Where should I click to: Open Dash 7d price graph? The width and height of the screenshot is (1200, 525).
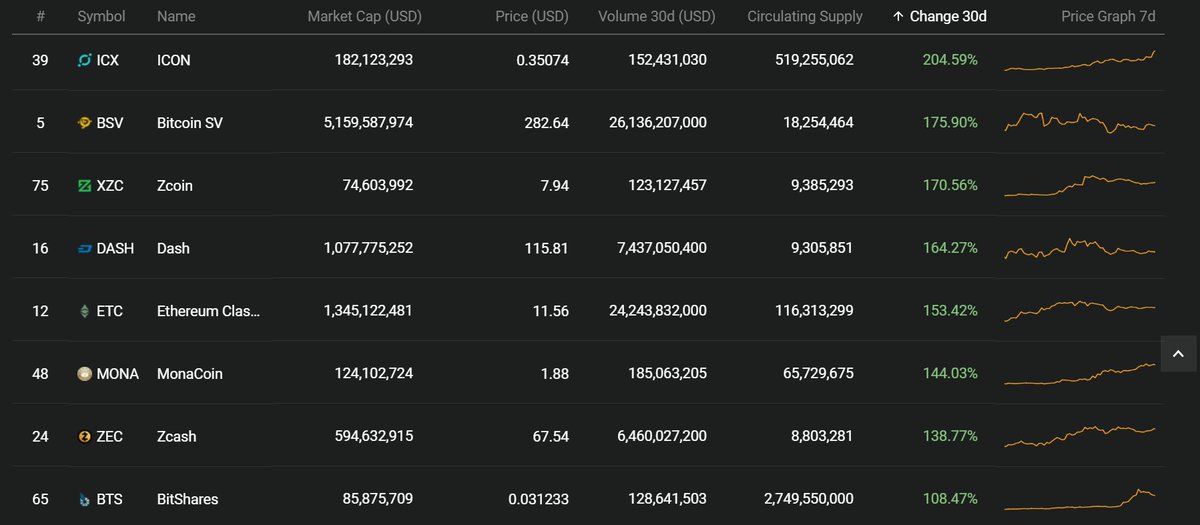click(1080, 248)
